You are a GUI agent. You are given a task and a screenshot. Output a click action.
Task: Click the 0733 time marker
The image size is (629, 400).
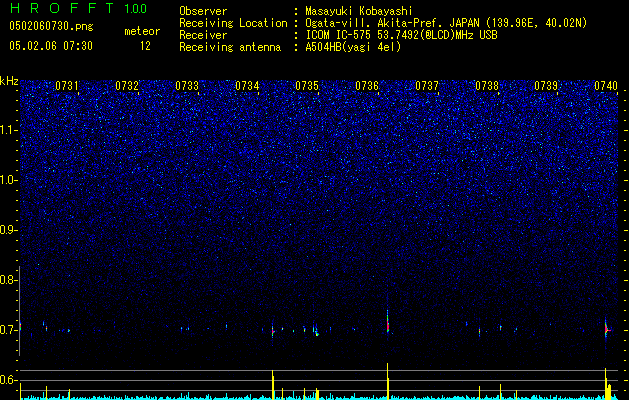(x=187, y=86)
